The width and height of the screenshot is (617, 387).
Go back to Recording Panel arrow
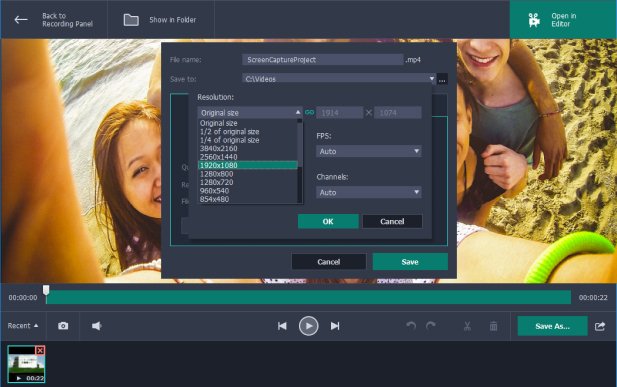click(21, 20)
